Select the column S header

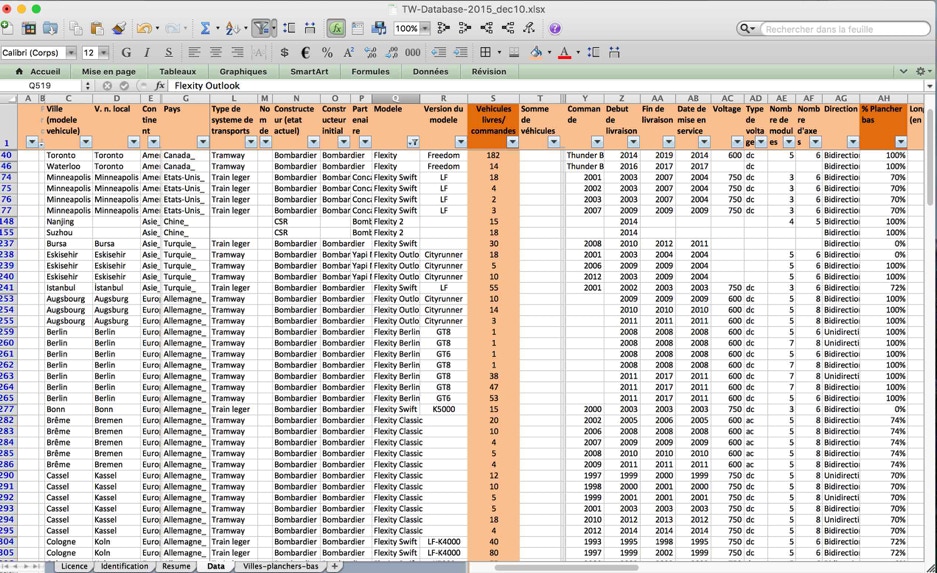[493, 98]
